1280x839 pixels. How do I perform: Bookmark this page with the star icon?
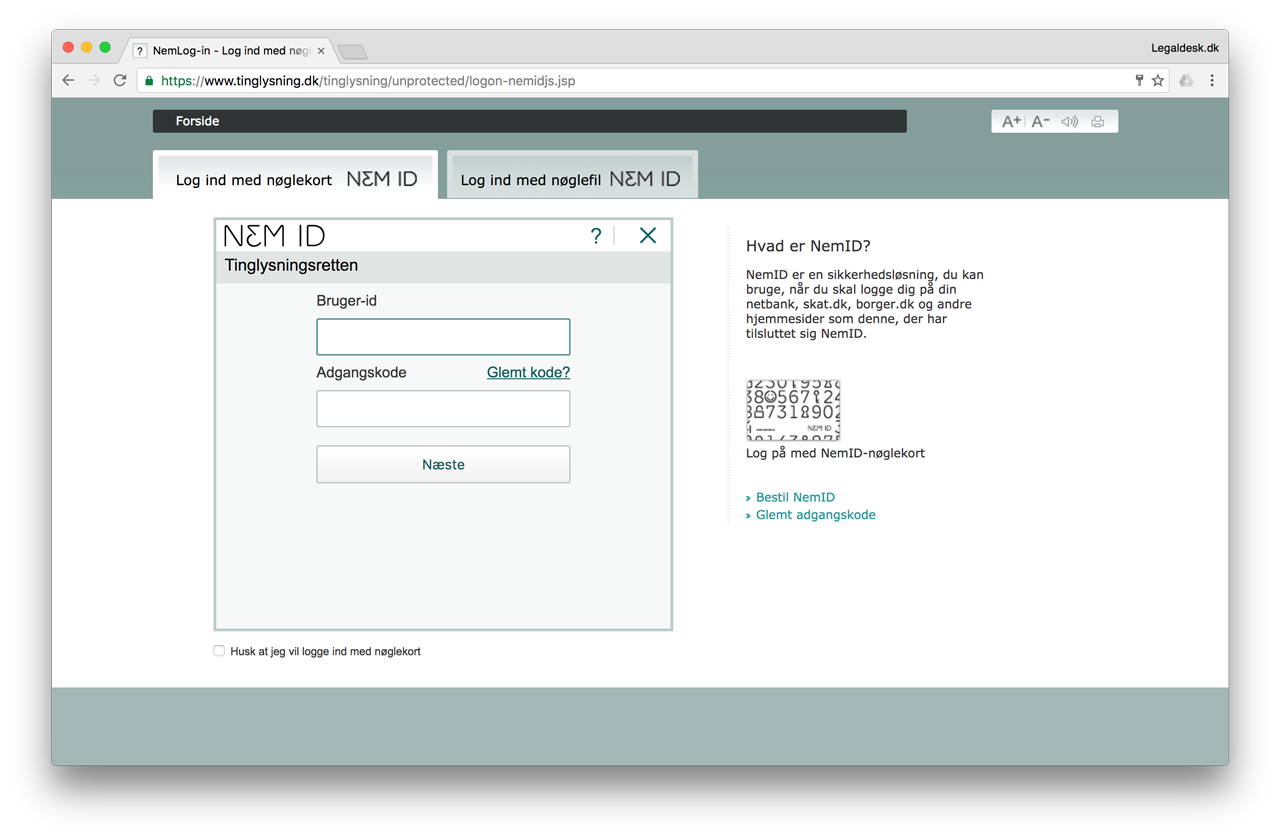pos(1158,80)
